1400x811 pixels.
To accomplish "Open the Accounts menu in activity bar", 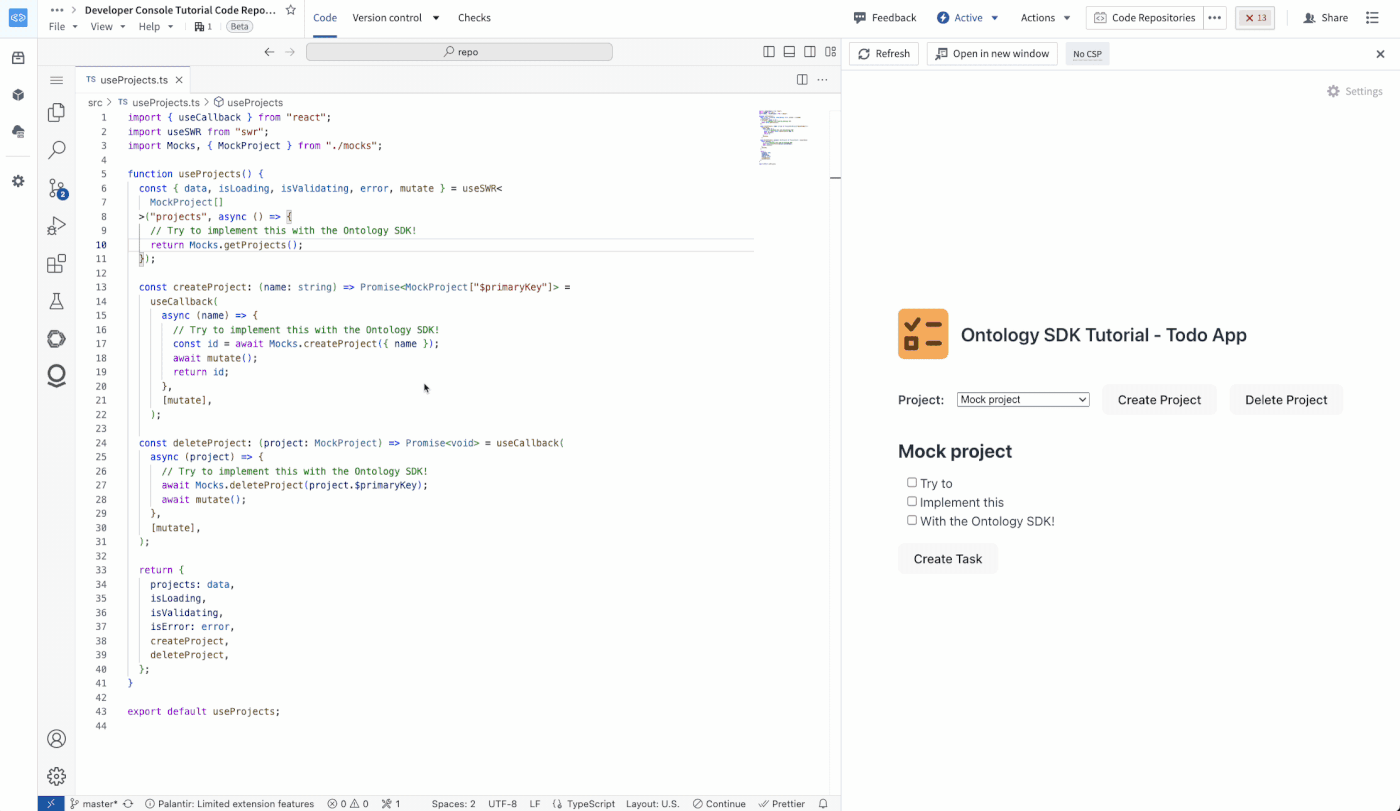I will (57, 739).
